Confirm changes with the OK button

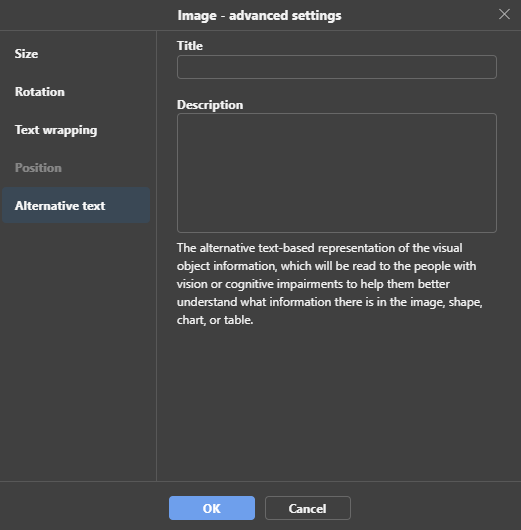click(x=212, y=508)
